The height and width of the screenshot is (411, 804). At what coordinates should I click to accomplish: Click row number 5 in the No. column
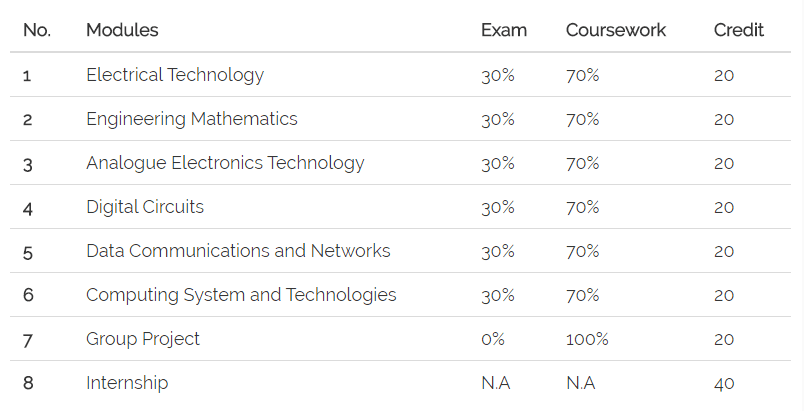point(28,251)
